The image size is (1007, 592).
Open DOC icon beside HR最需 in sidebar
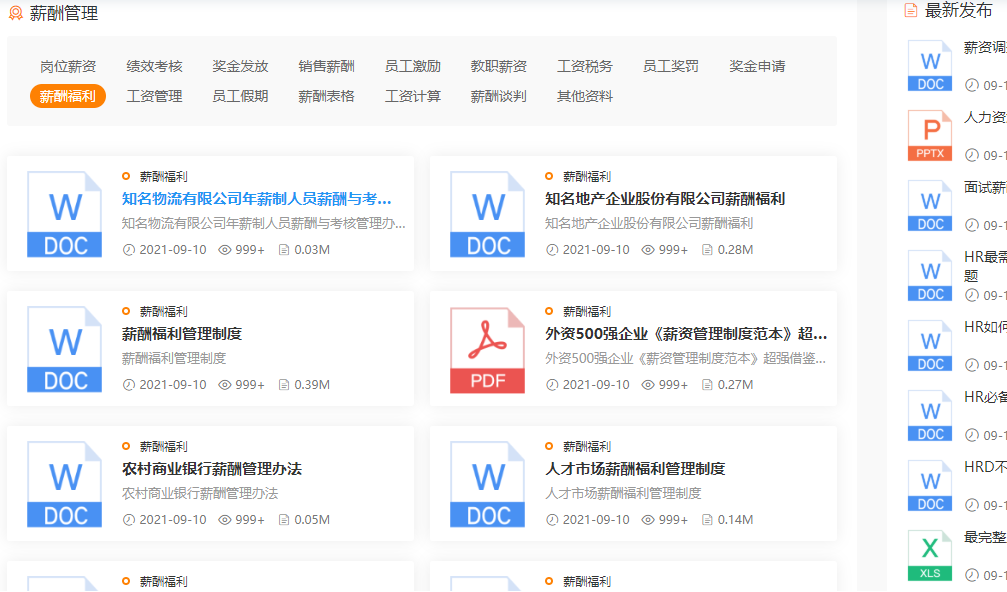click(930, 275)
